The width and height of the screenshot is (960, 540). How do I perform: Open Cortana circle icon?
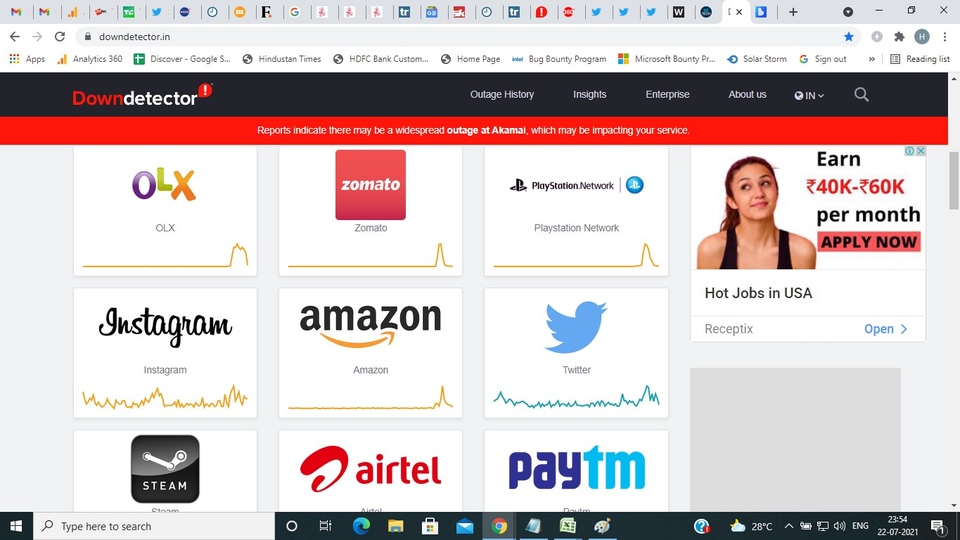(291, 526)
